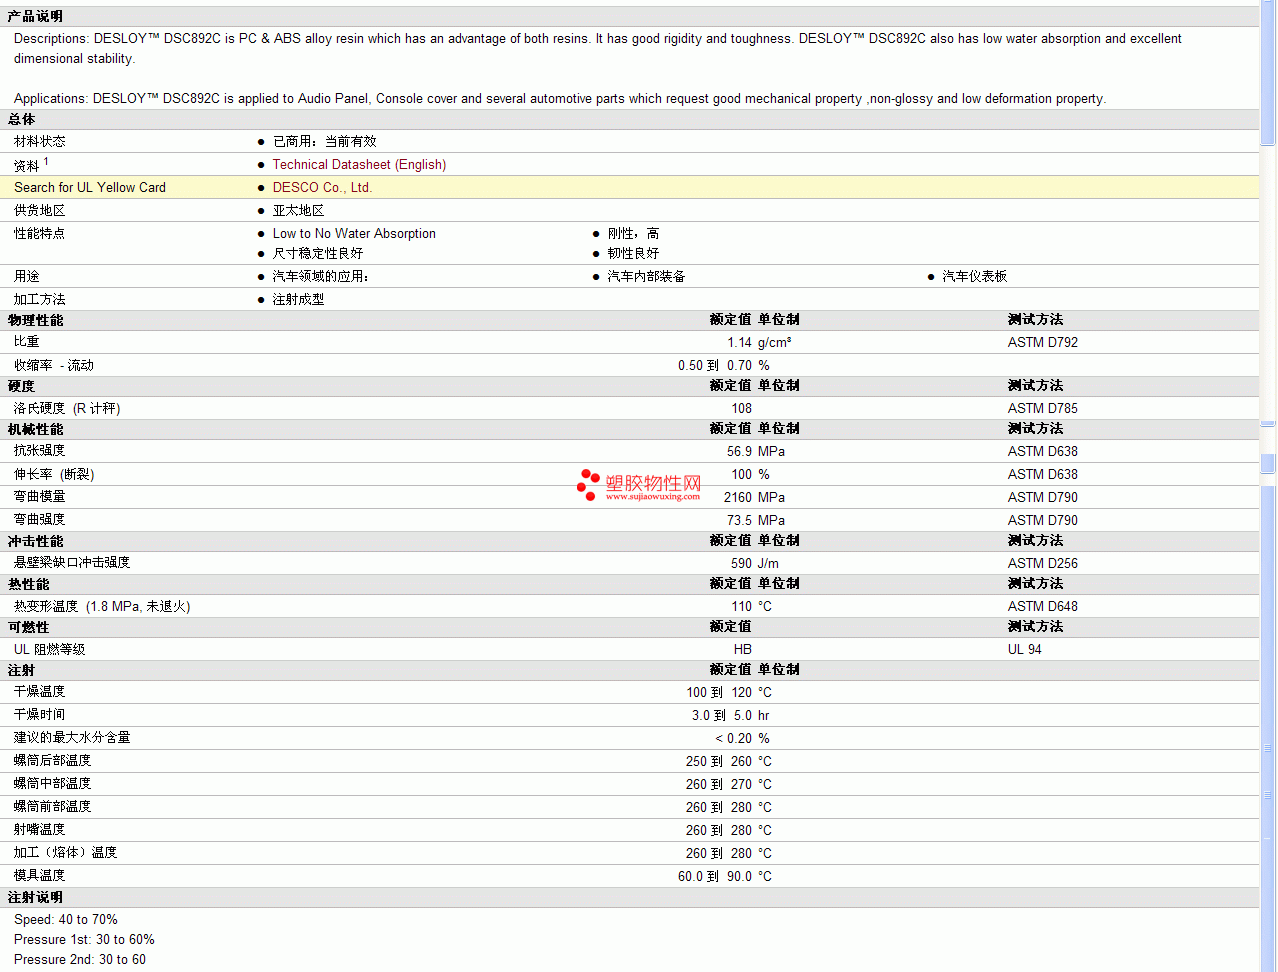Viewport: 1278px width, 972px height.
Task: Open the Technical Datasheet (English) link
Action: [359, 165]
